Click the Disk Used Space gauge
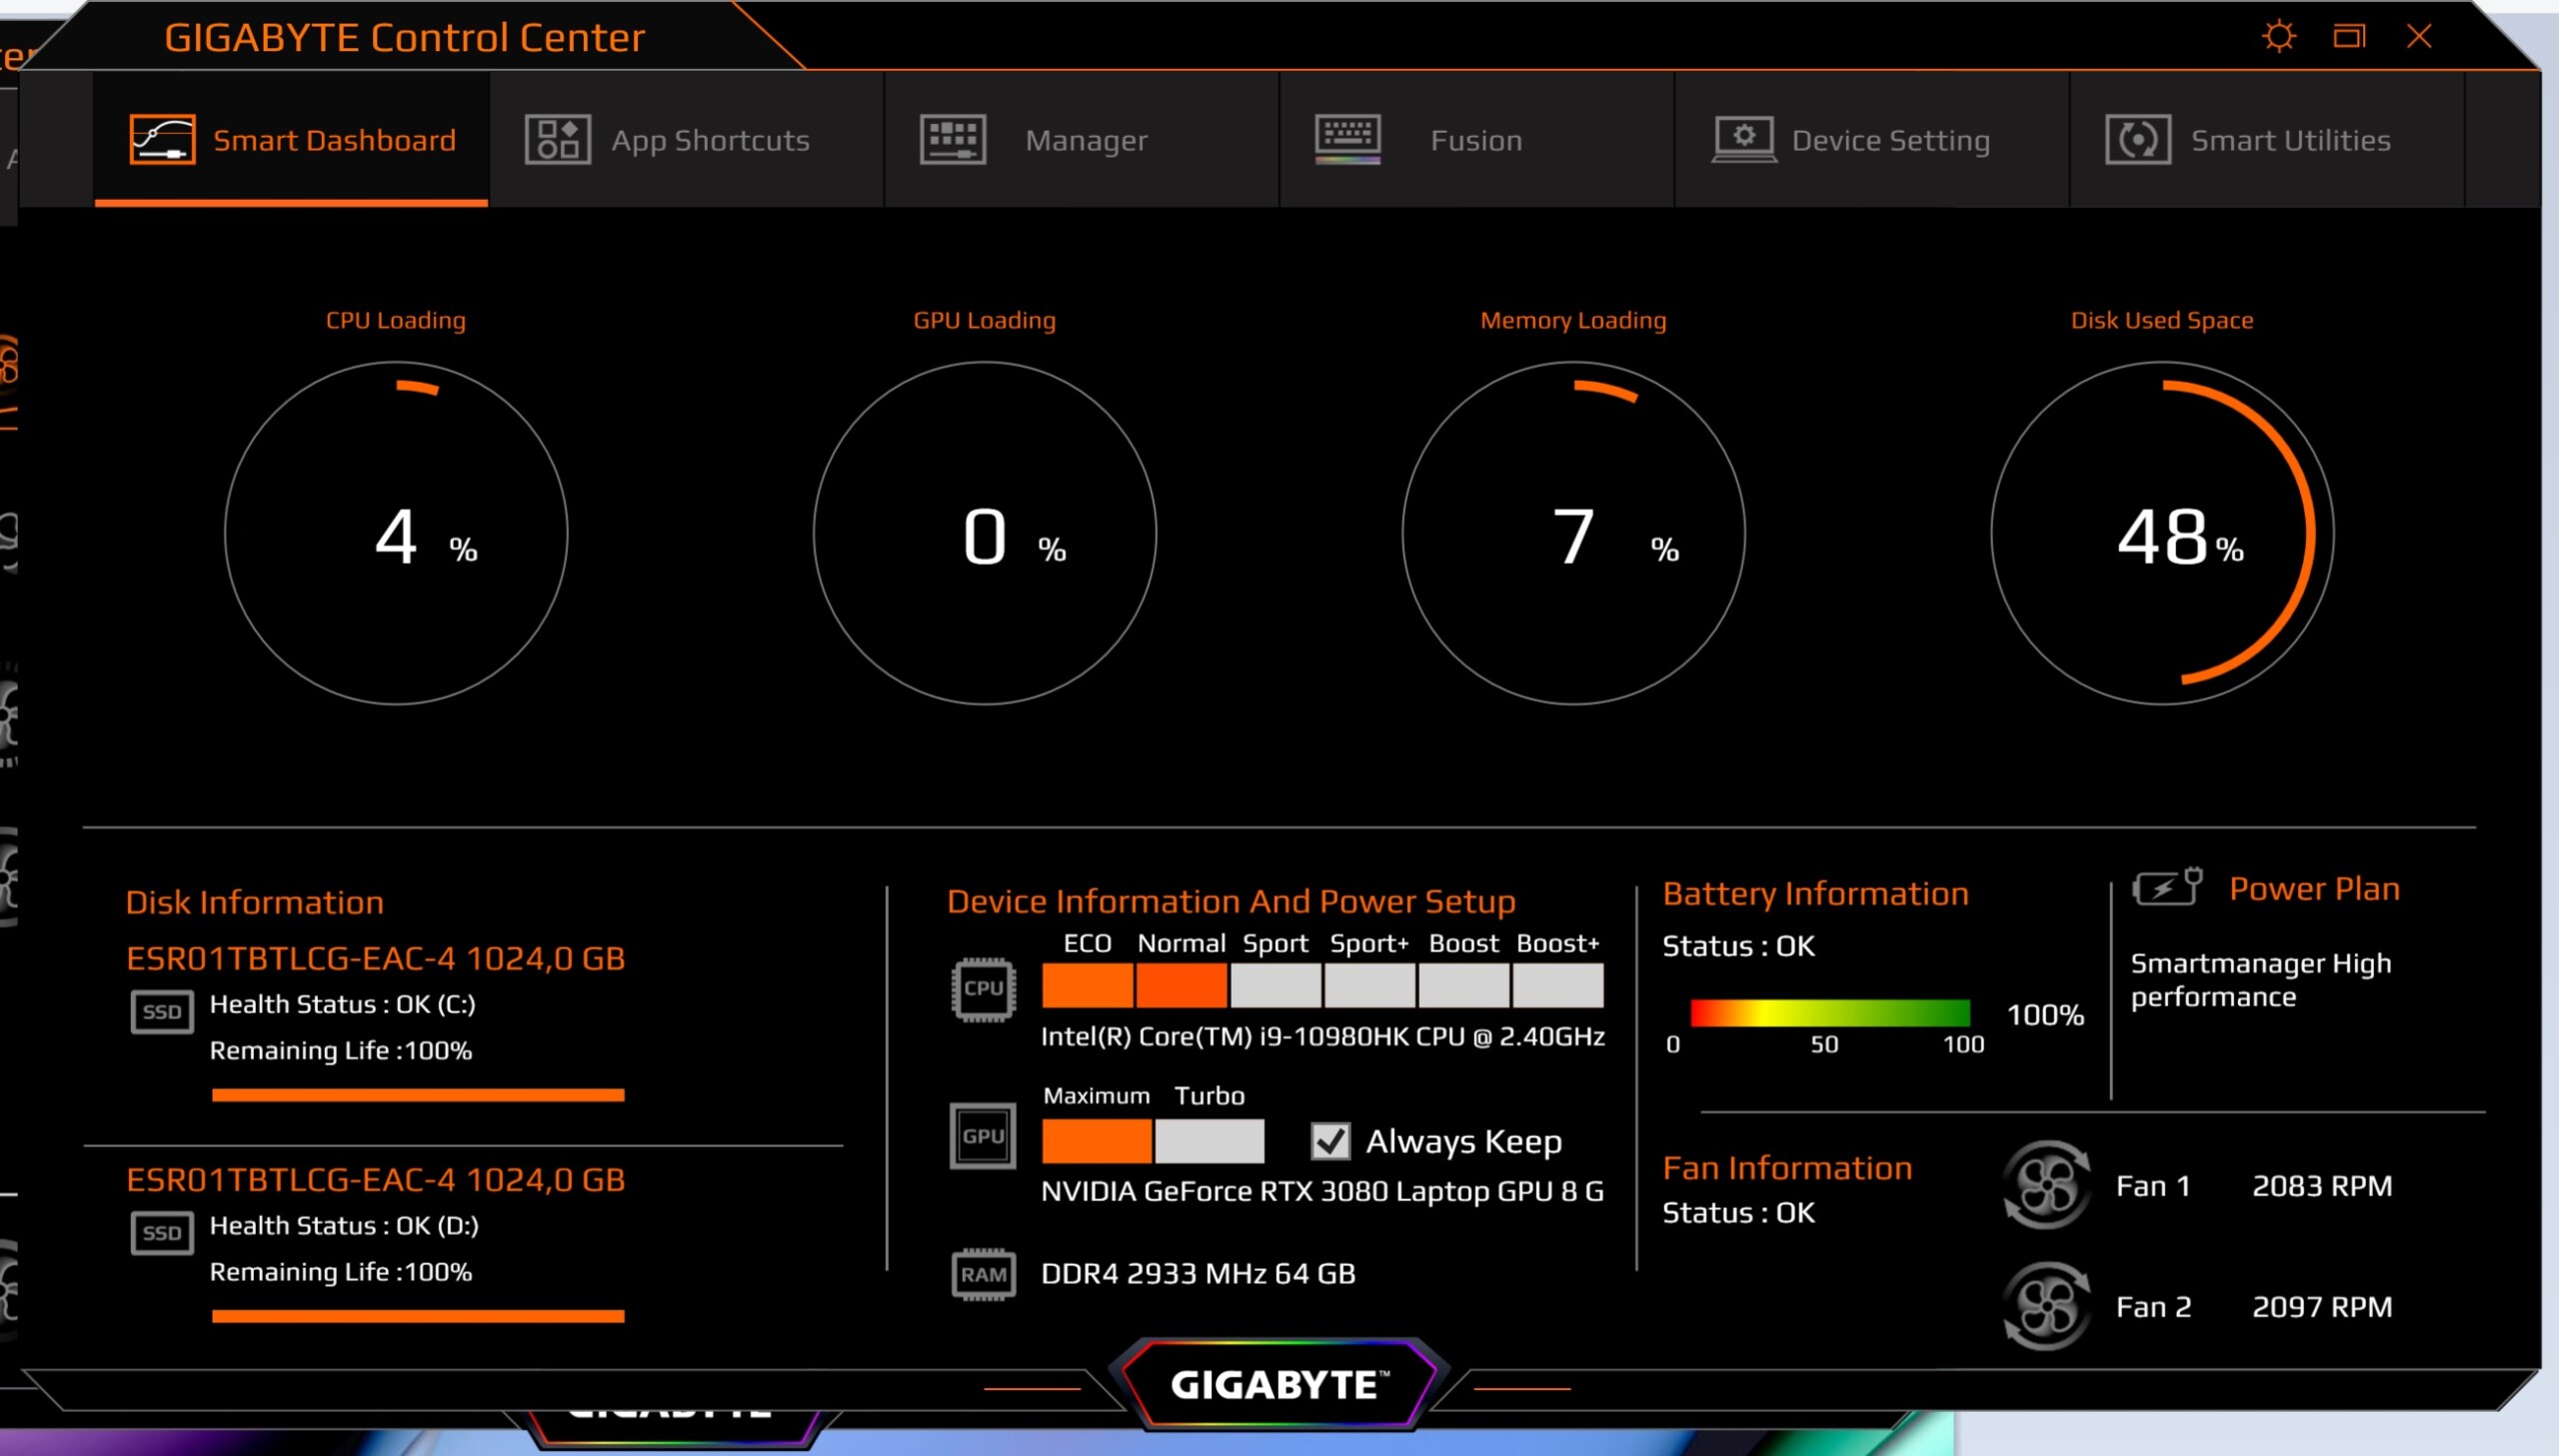Viewport: 2559px width, 1456px height. (2161, 533)
